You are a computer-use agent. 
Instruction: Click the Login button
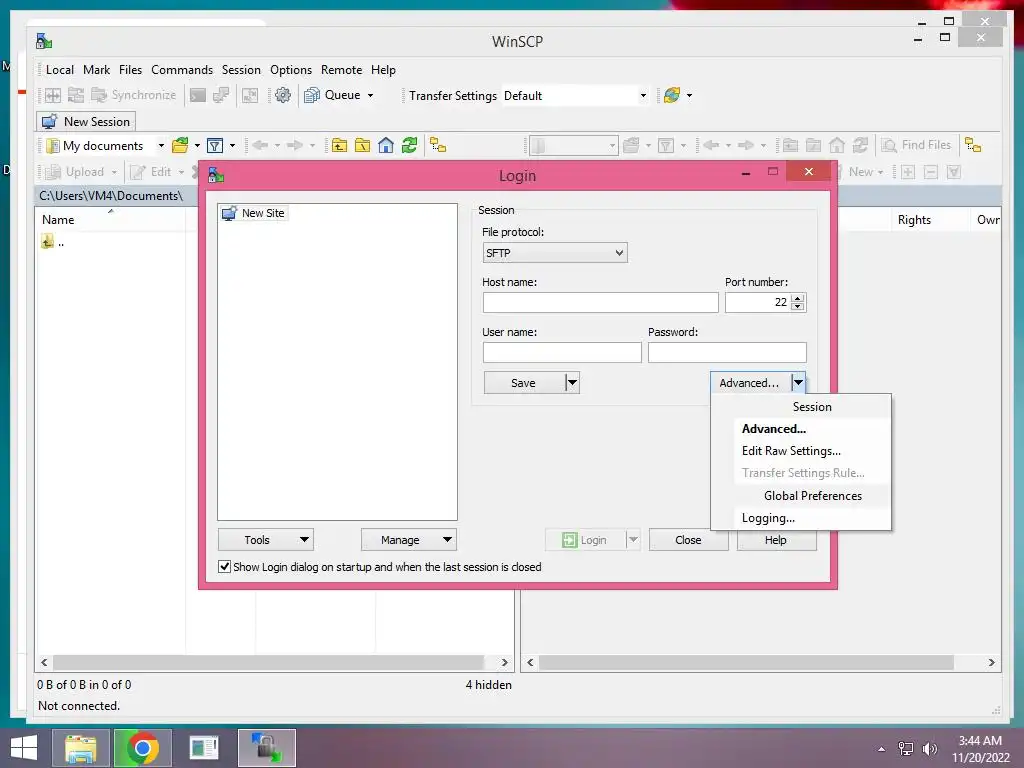(x=585, y=539)
